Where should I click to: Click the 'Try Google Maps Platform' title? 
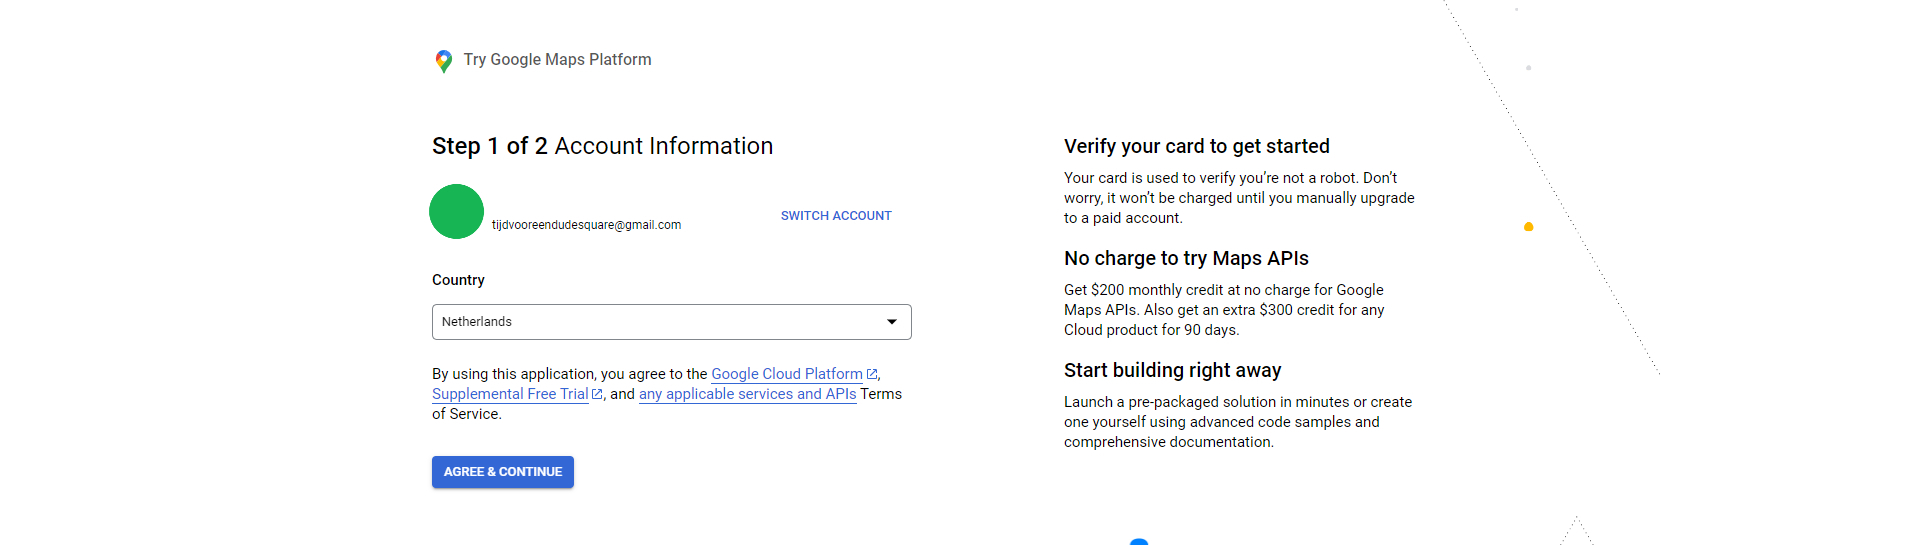pos(557,60)
